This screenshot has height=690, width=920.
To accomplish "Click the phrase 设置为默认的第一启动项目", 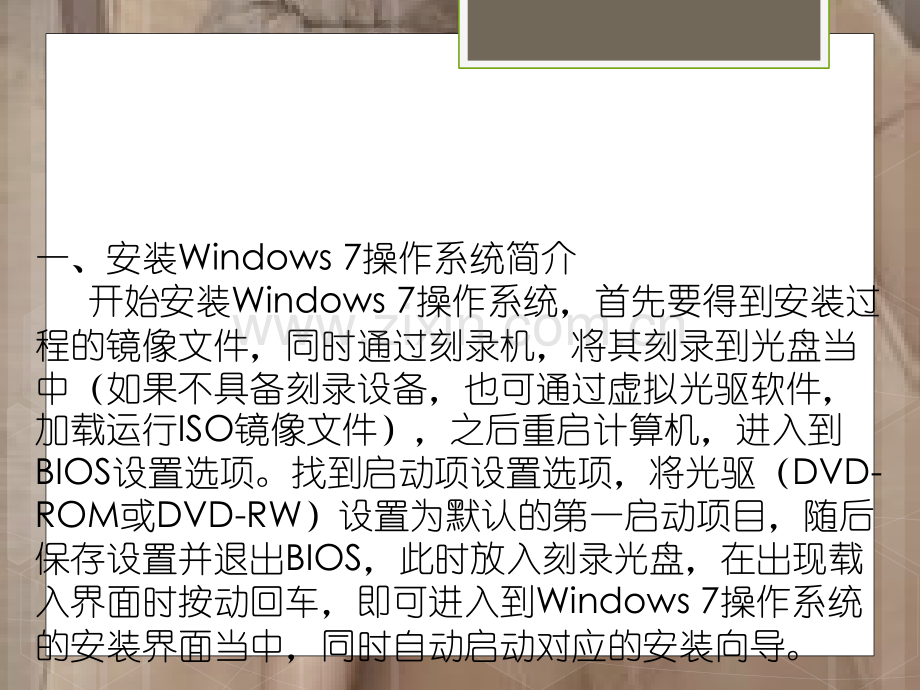I will pyautogui.click(x=552, y=516).
